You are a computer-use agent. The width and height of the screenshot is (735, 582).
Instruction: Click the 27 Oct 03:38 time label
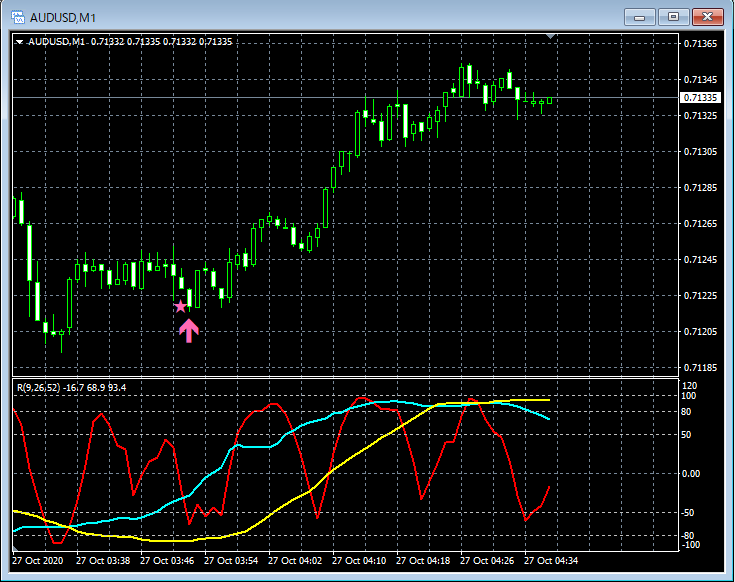103,560
